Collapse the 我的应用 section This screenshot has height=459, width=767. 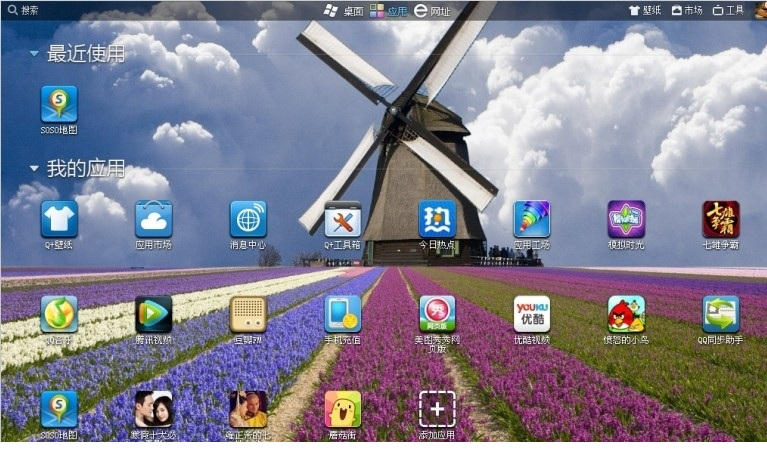[34, 168]
